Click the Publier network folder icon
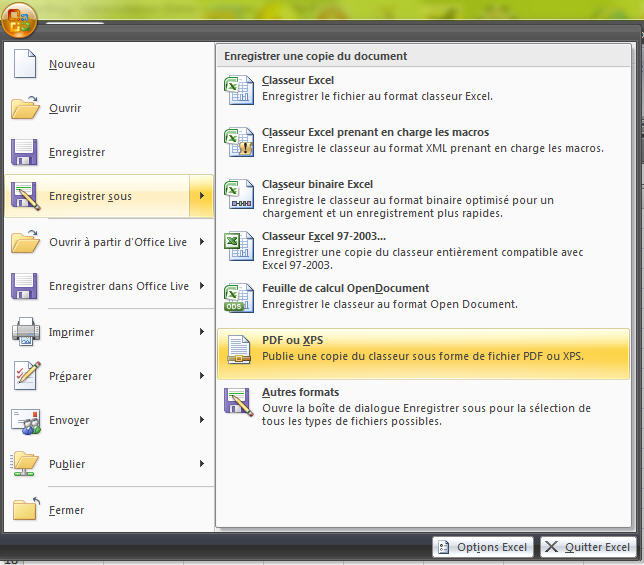The image size is (644, 565). click(25, 464)
